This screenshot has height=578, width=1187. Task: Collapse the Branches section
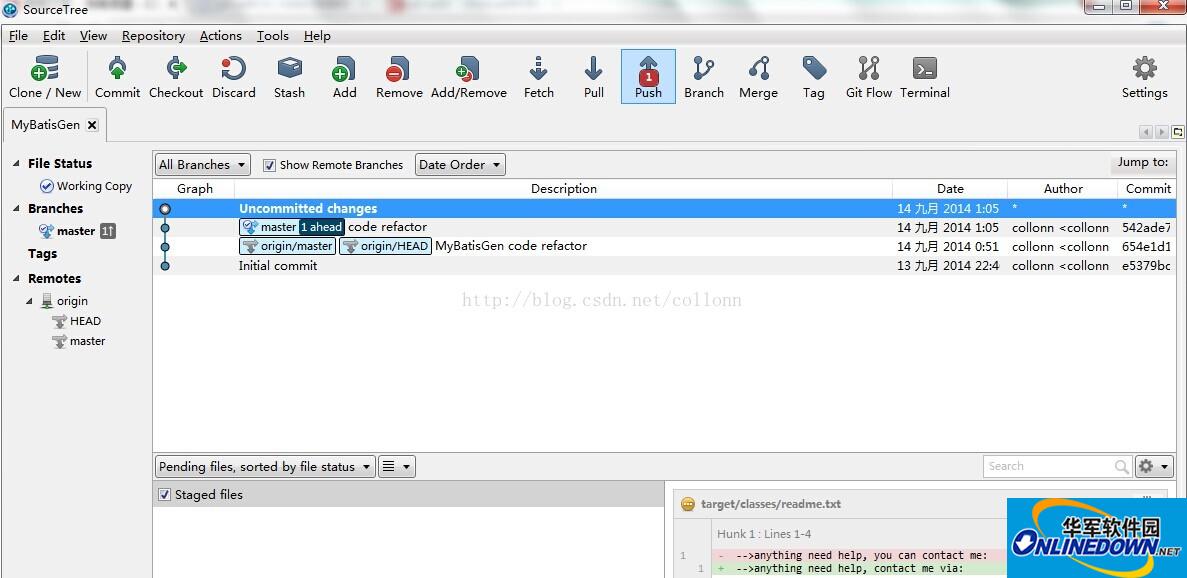pos(16,209)
